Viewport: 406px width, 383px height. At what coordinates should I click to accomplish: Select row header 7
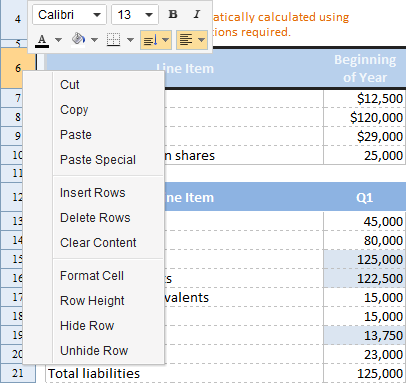tap(12, 98)
